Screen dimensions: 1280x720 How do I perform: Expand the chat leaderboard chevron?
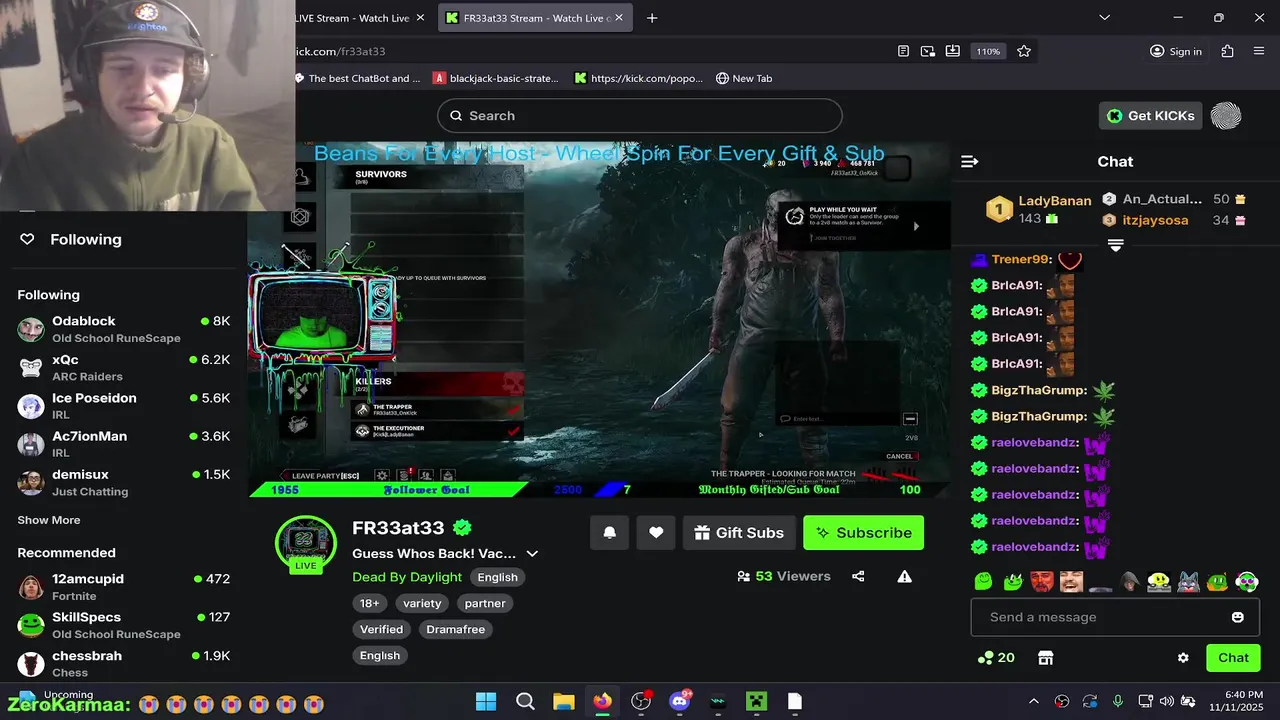(x=1116, y=245)
